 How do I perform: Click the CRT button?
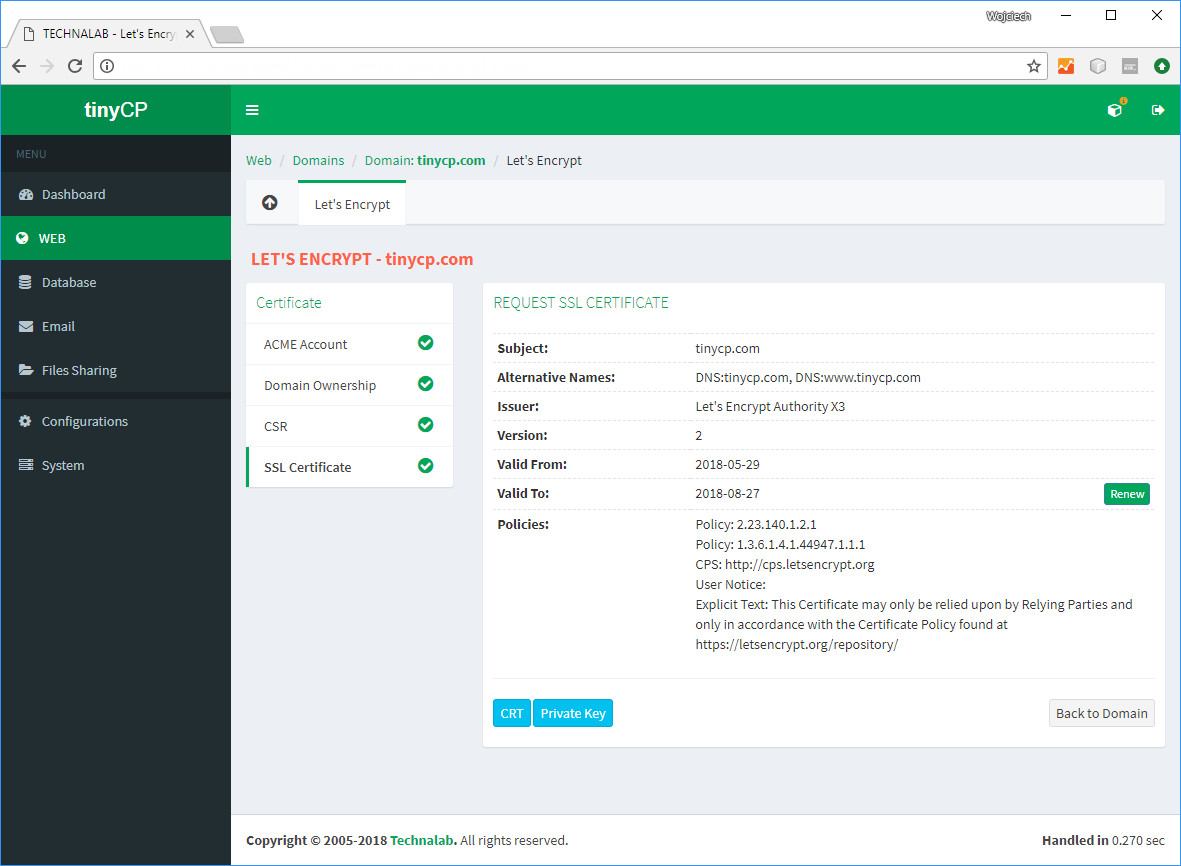point(511,713)
